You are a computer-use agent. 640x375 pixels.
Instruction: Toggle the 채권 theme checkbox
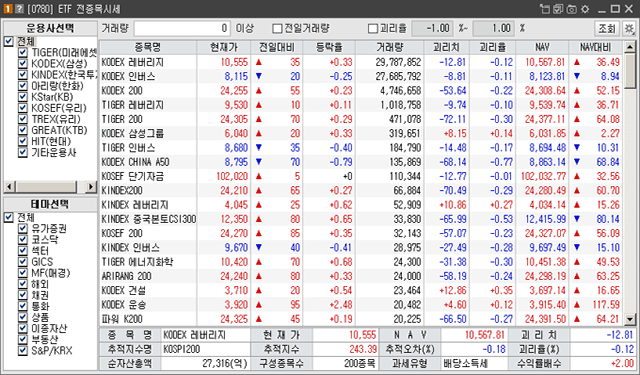[x=23, y=295]
